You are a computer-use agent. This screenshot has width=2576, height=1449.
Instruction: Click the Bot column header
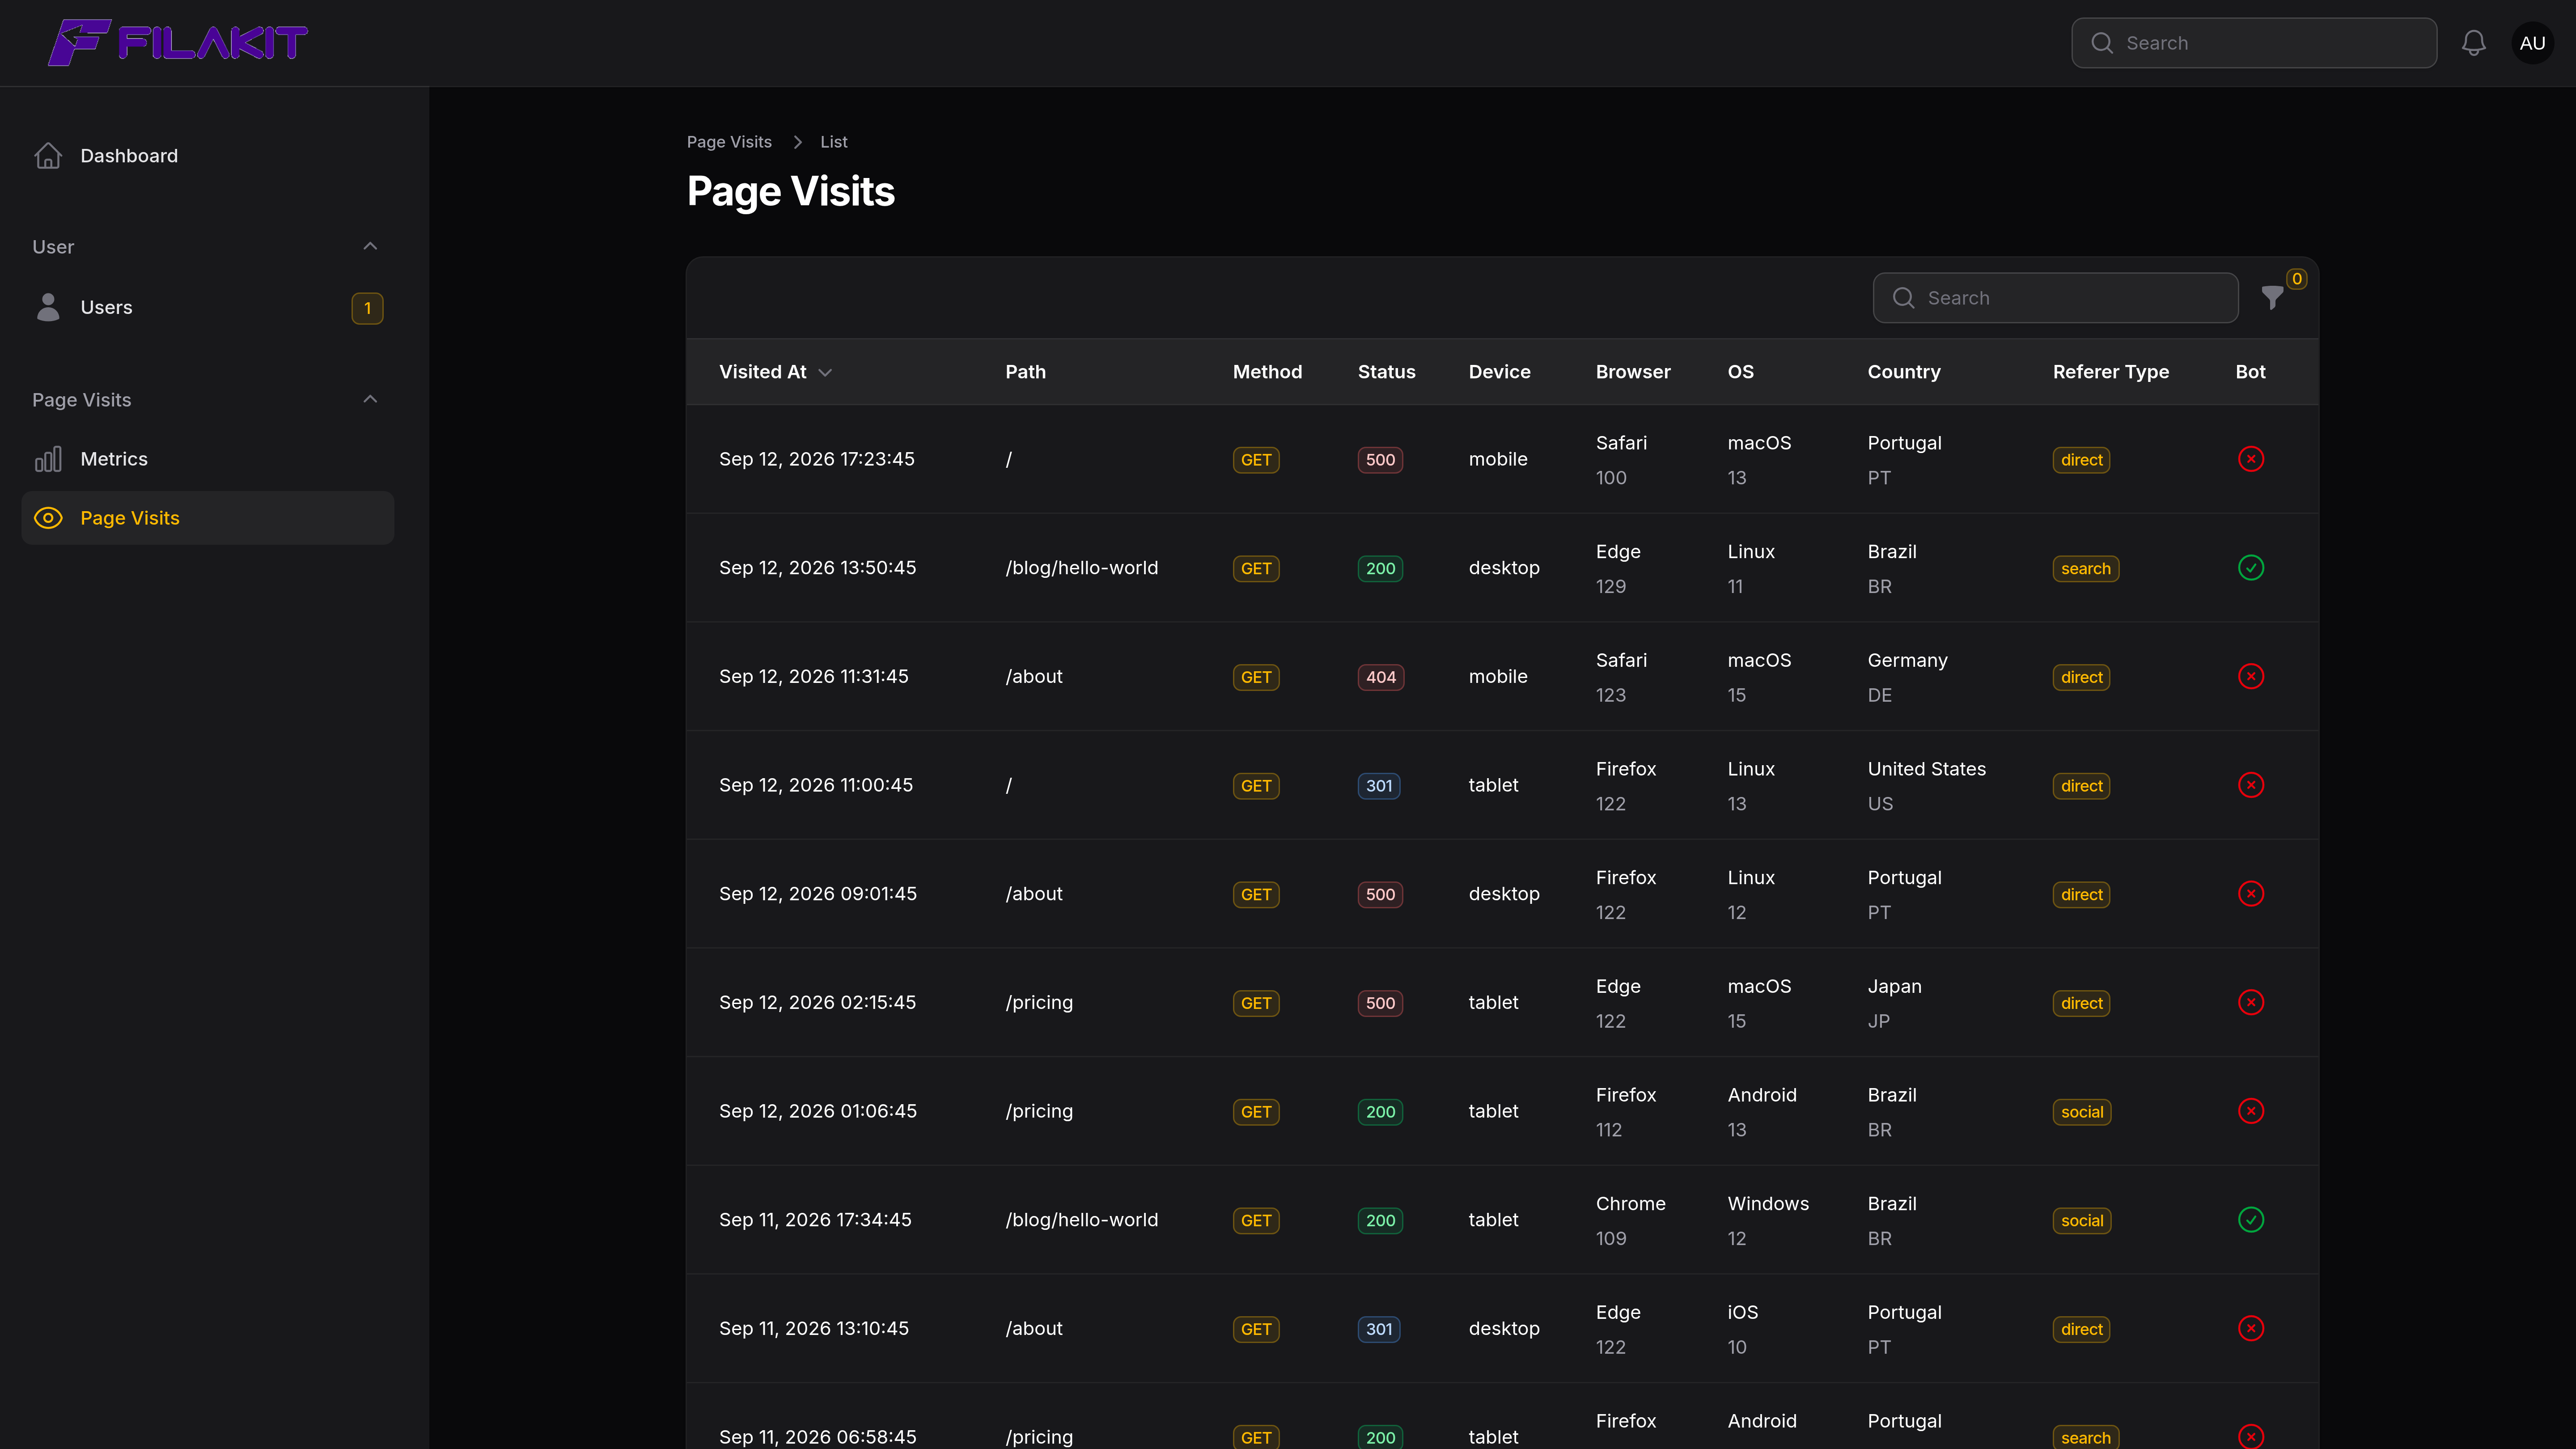[x=2250, y=372]
